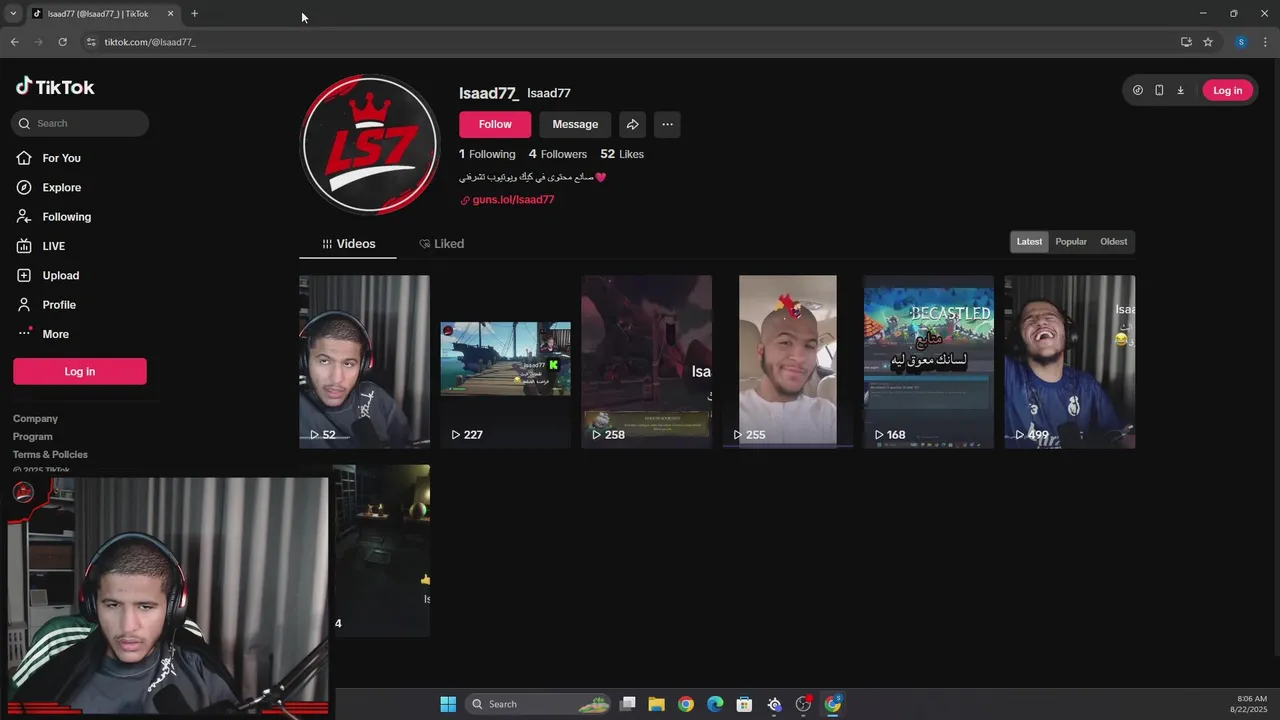
Task: Click the address bar URL
Action: point(150,42)
